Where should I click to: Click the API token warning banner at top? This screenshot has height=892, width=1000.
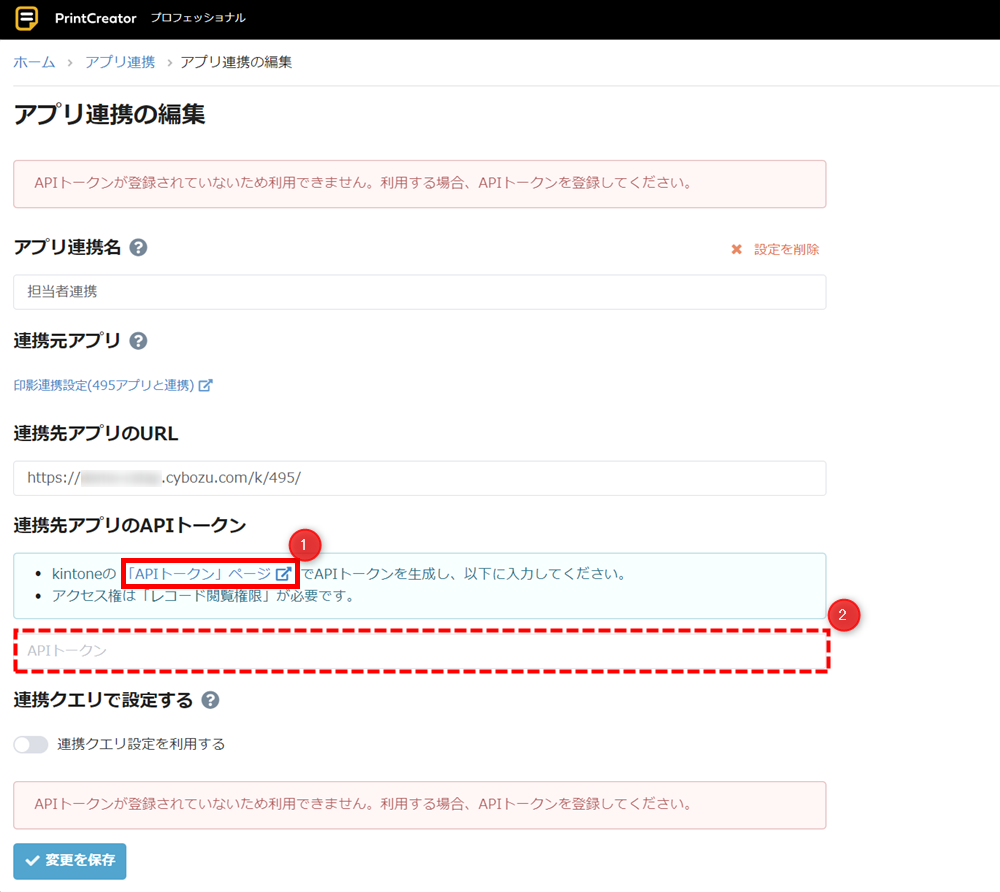tap(420, 184)
